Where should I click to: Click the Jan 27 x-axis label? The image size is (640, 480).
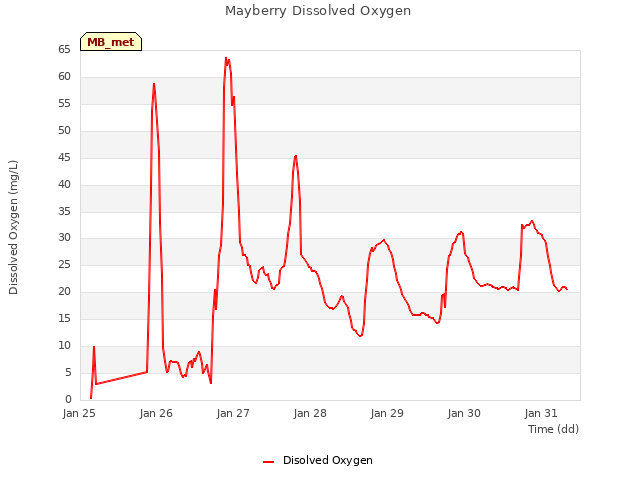233,413
